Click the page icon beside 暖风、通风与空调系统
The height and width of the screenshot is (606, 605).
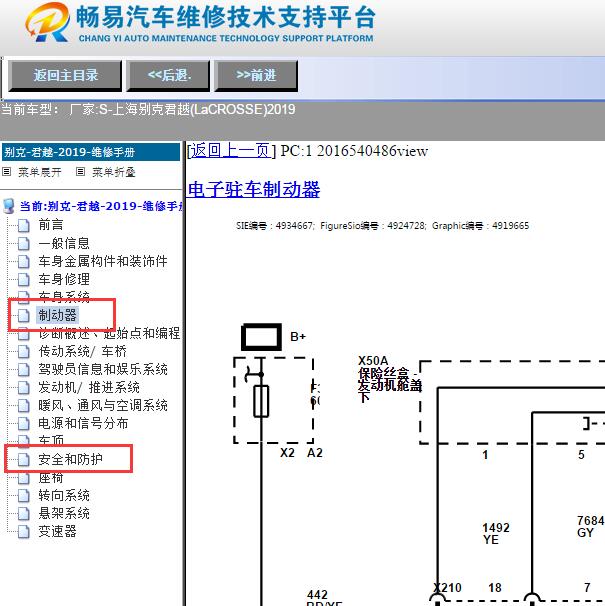[24, 405]
